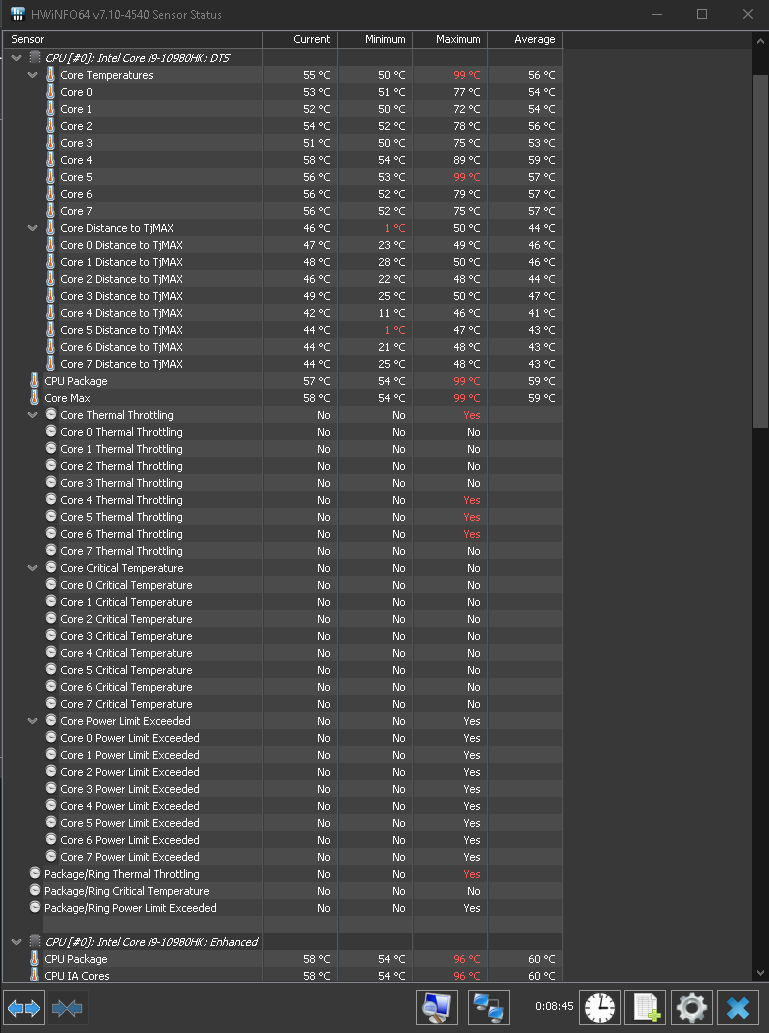Click the scrollbar down arrow

(760, 973)
